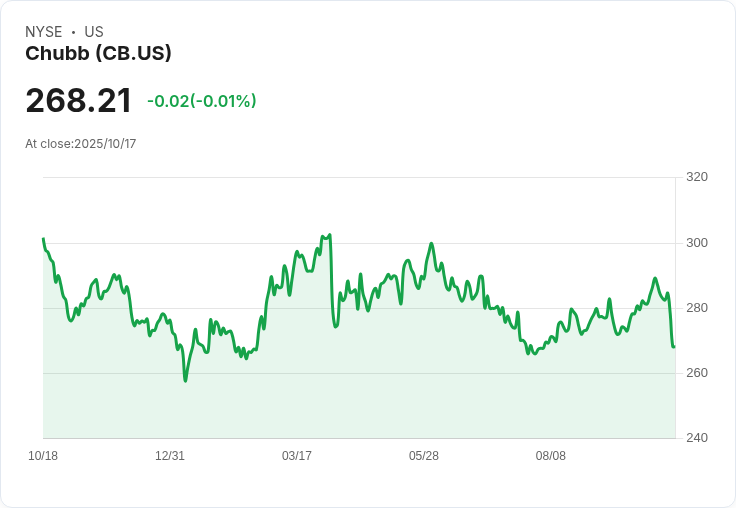Image resolution: width=736 pixels, height=508 pixels.
Task: Click the 260 price axis label
Action: 697,373
